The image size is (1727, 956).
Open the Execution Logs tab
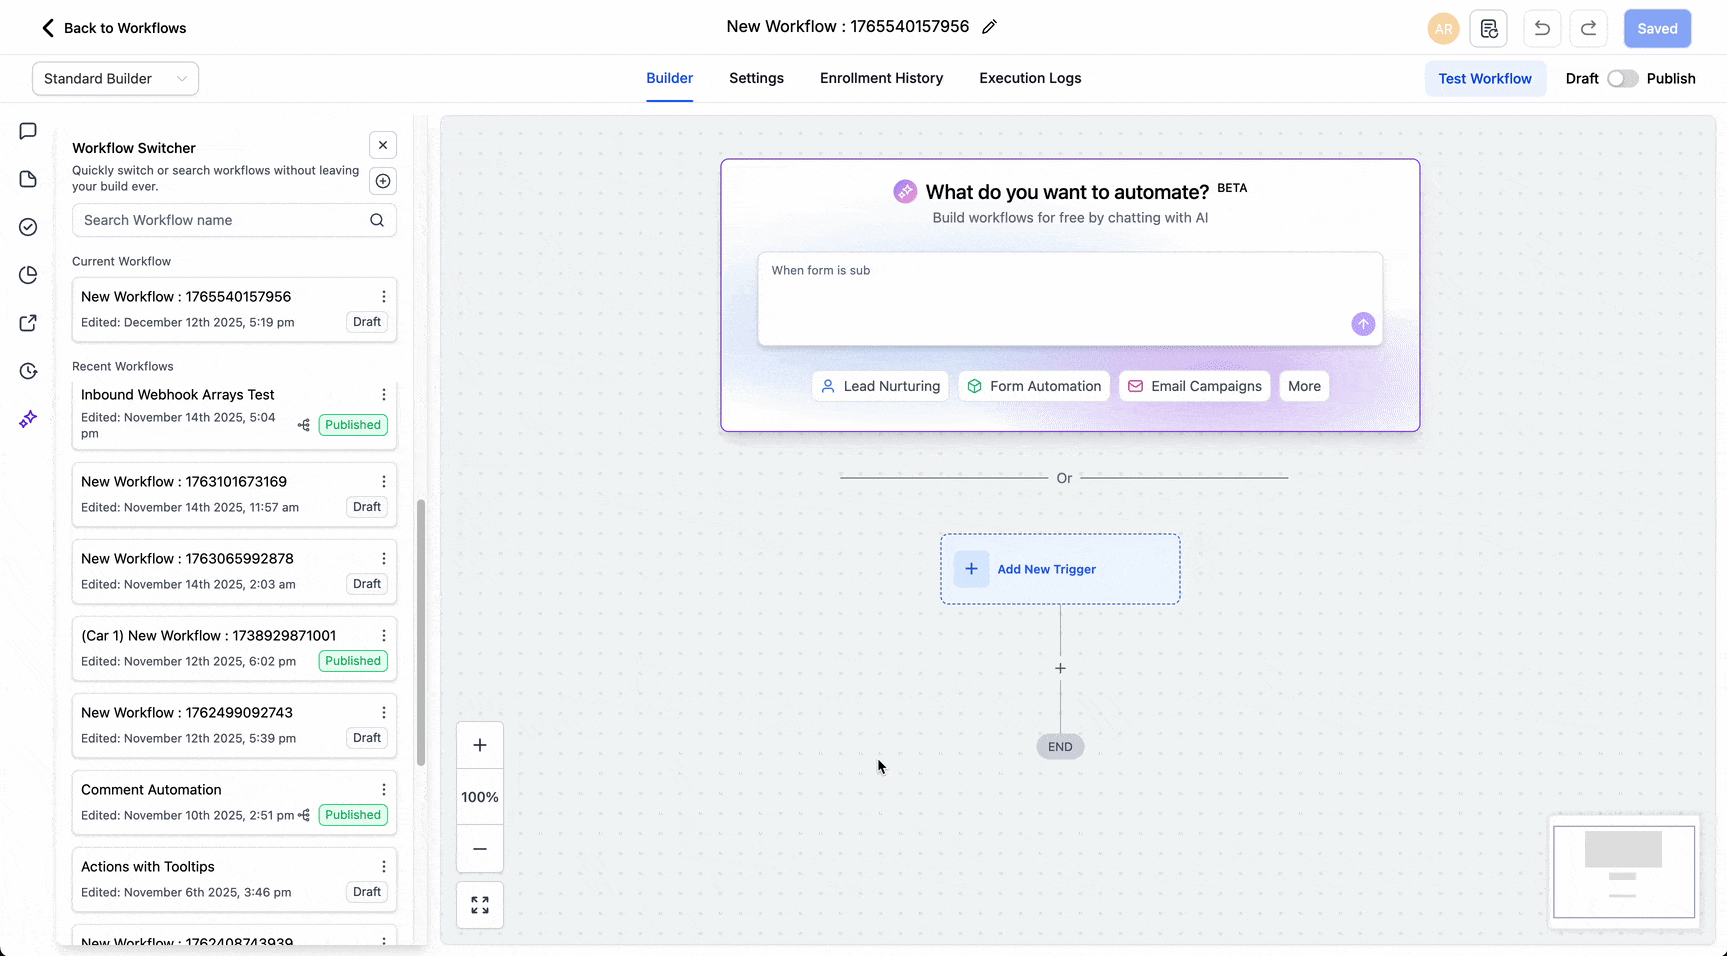(1029, 78)
